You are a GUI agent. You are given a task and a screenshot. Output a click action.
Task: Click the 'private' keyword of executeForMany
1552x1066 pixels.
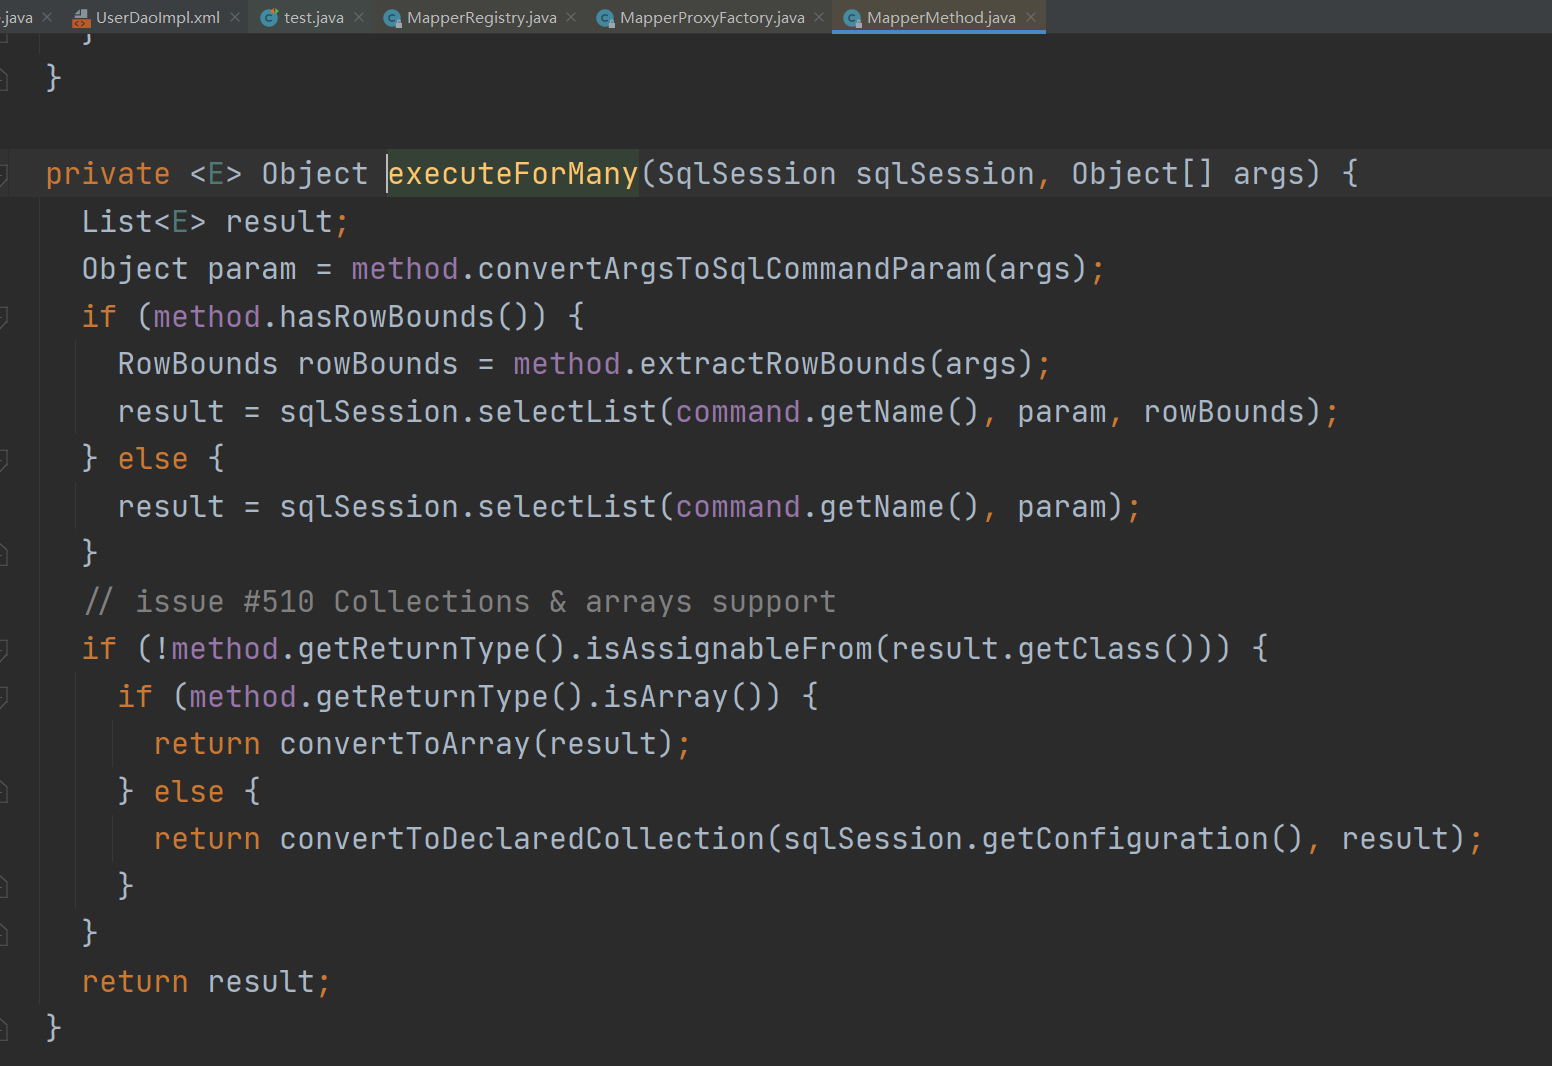[x=108, y=174]
